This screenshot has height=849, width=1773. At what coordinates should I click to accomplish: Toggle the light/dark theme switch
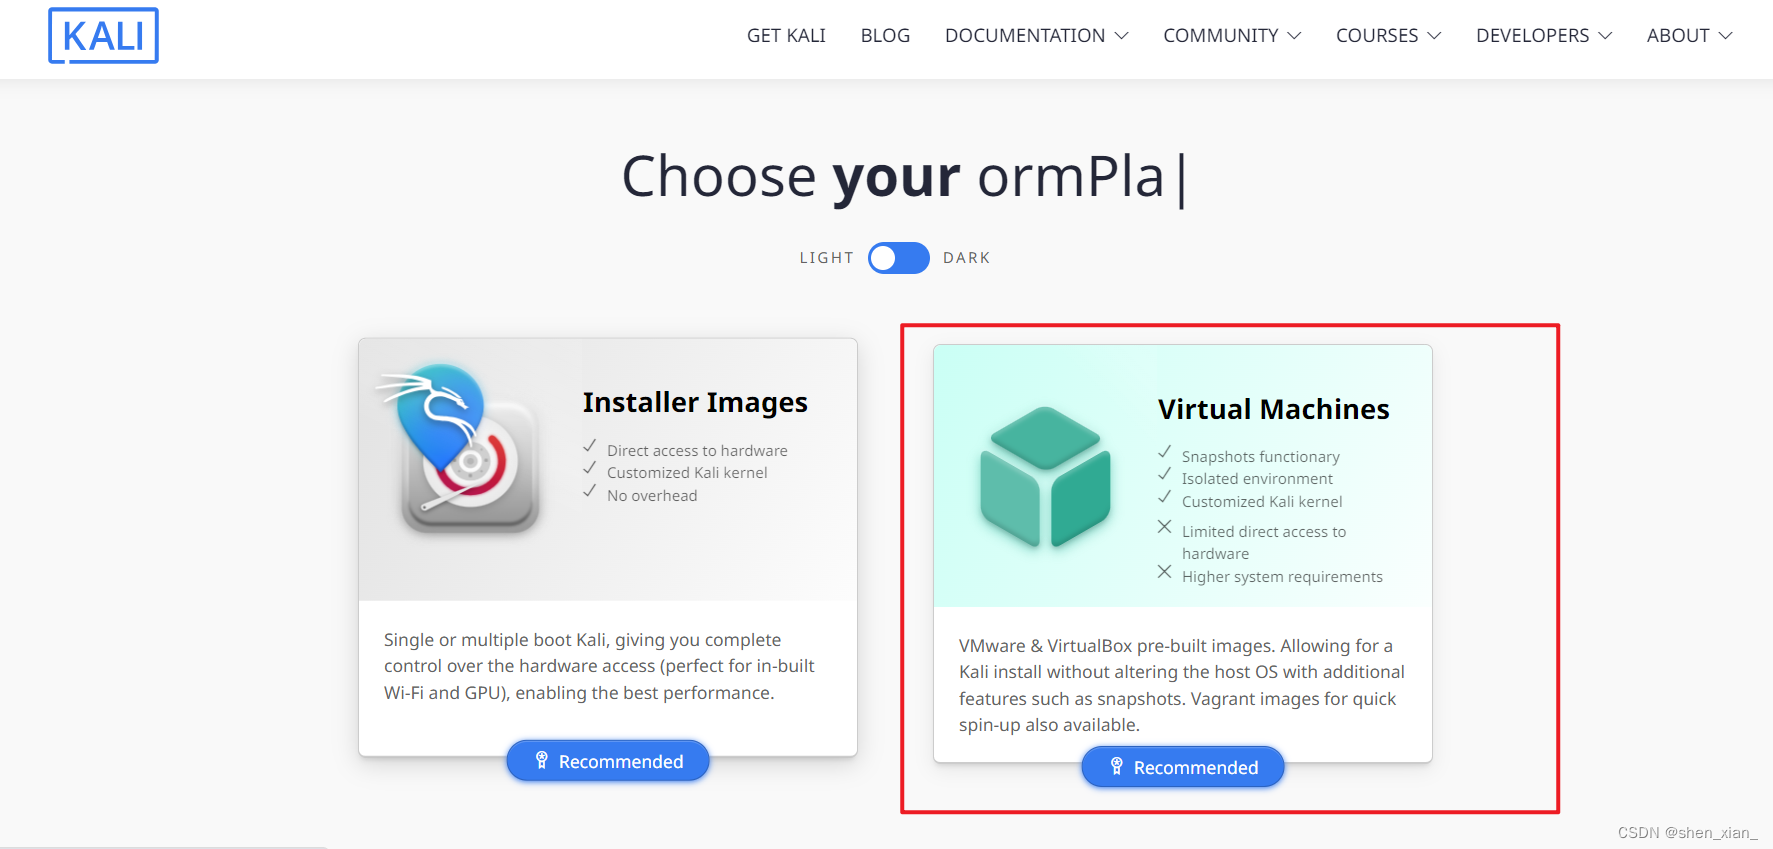pyautogui.click(x=898, y=258)
